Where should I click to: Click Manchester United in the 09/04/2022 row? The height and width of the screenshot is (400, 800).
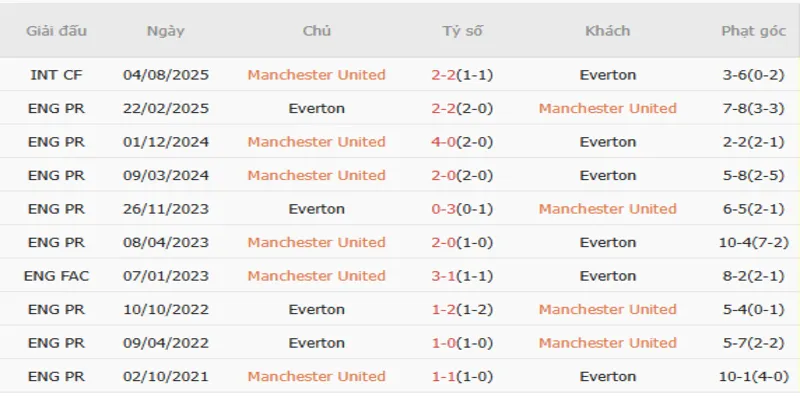point(607,343)
